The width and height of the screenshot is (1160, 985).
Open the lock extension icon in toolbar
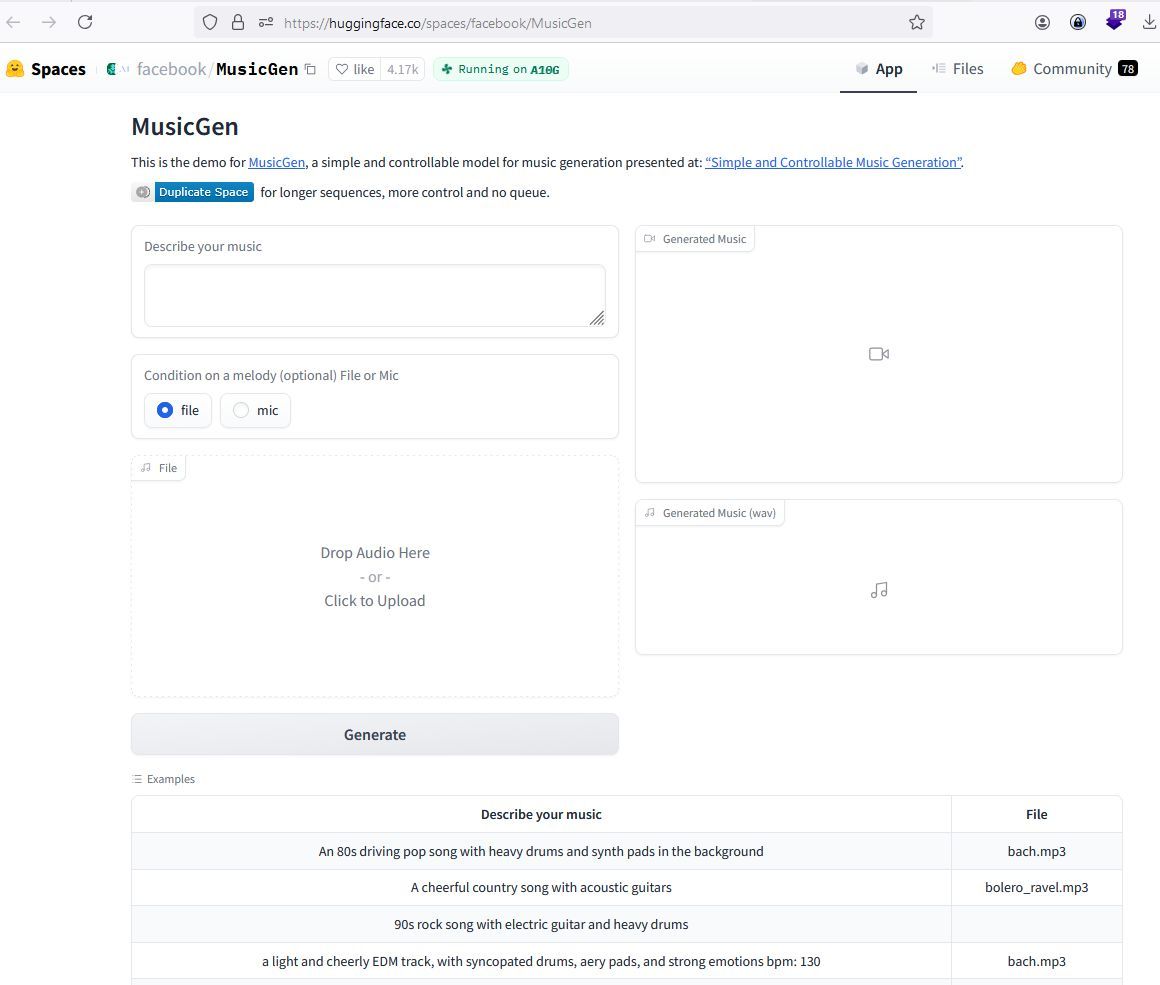[1078, 22]
